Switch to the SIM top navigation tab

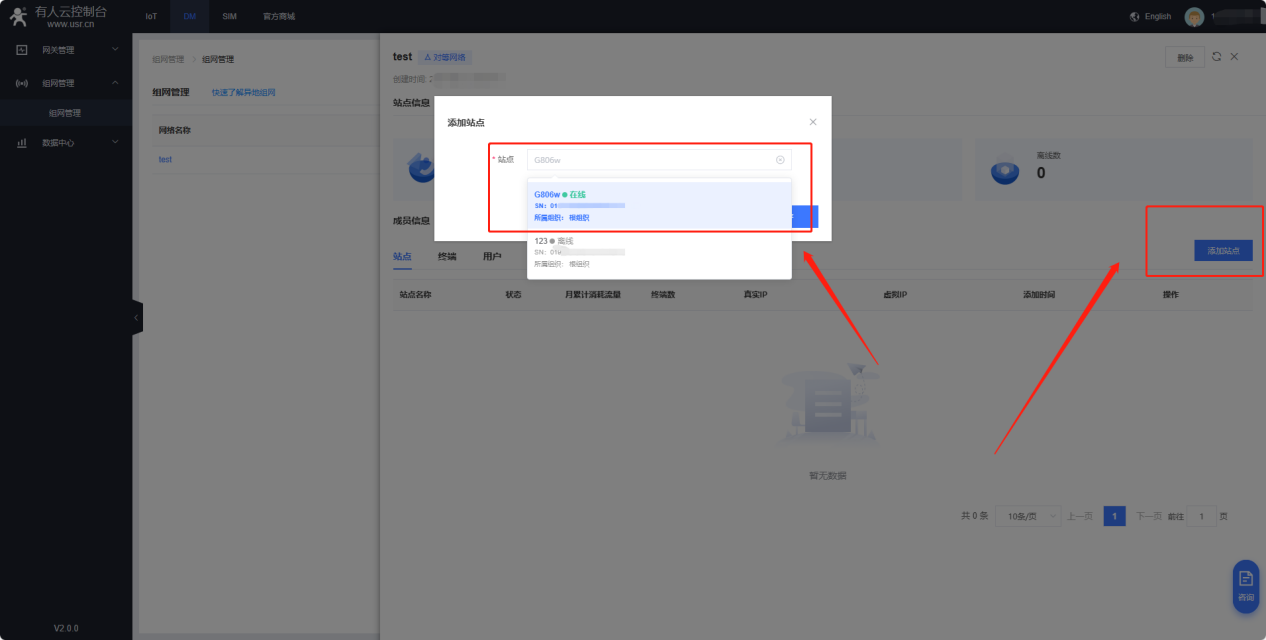[229, 17]
